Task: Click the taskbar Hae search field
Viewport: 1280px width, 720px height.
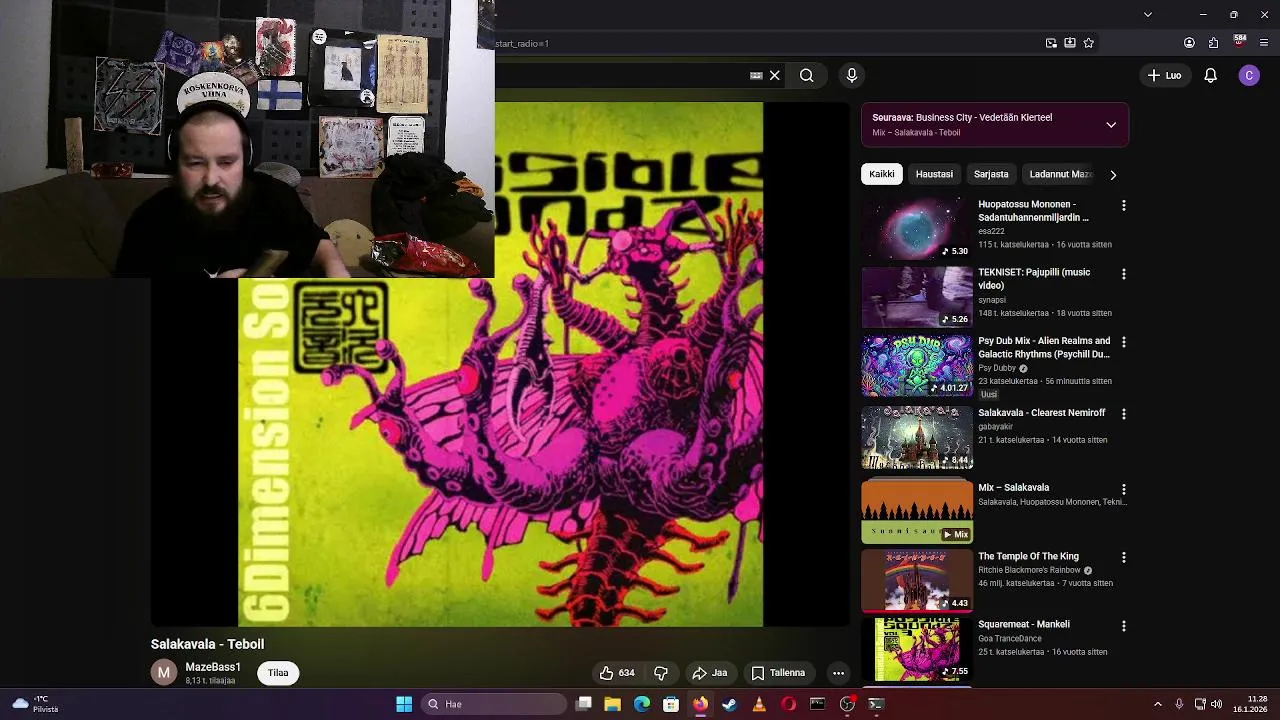Action: [495, 704]
